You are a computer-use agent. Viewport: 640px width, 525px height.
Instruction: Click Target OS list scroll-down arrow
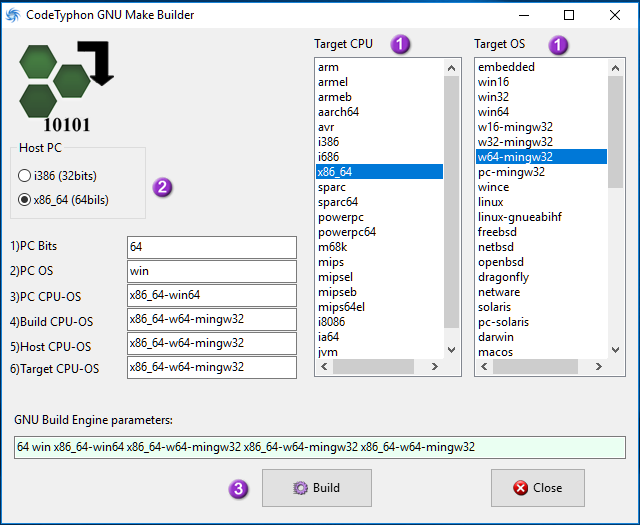(616, 350)
